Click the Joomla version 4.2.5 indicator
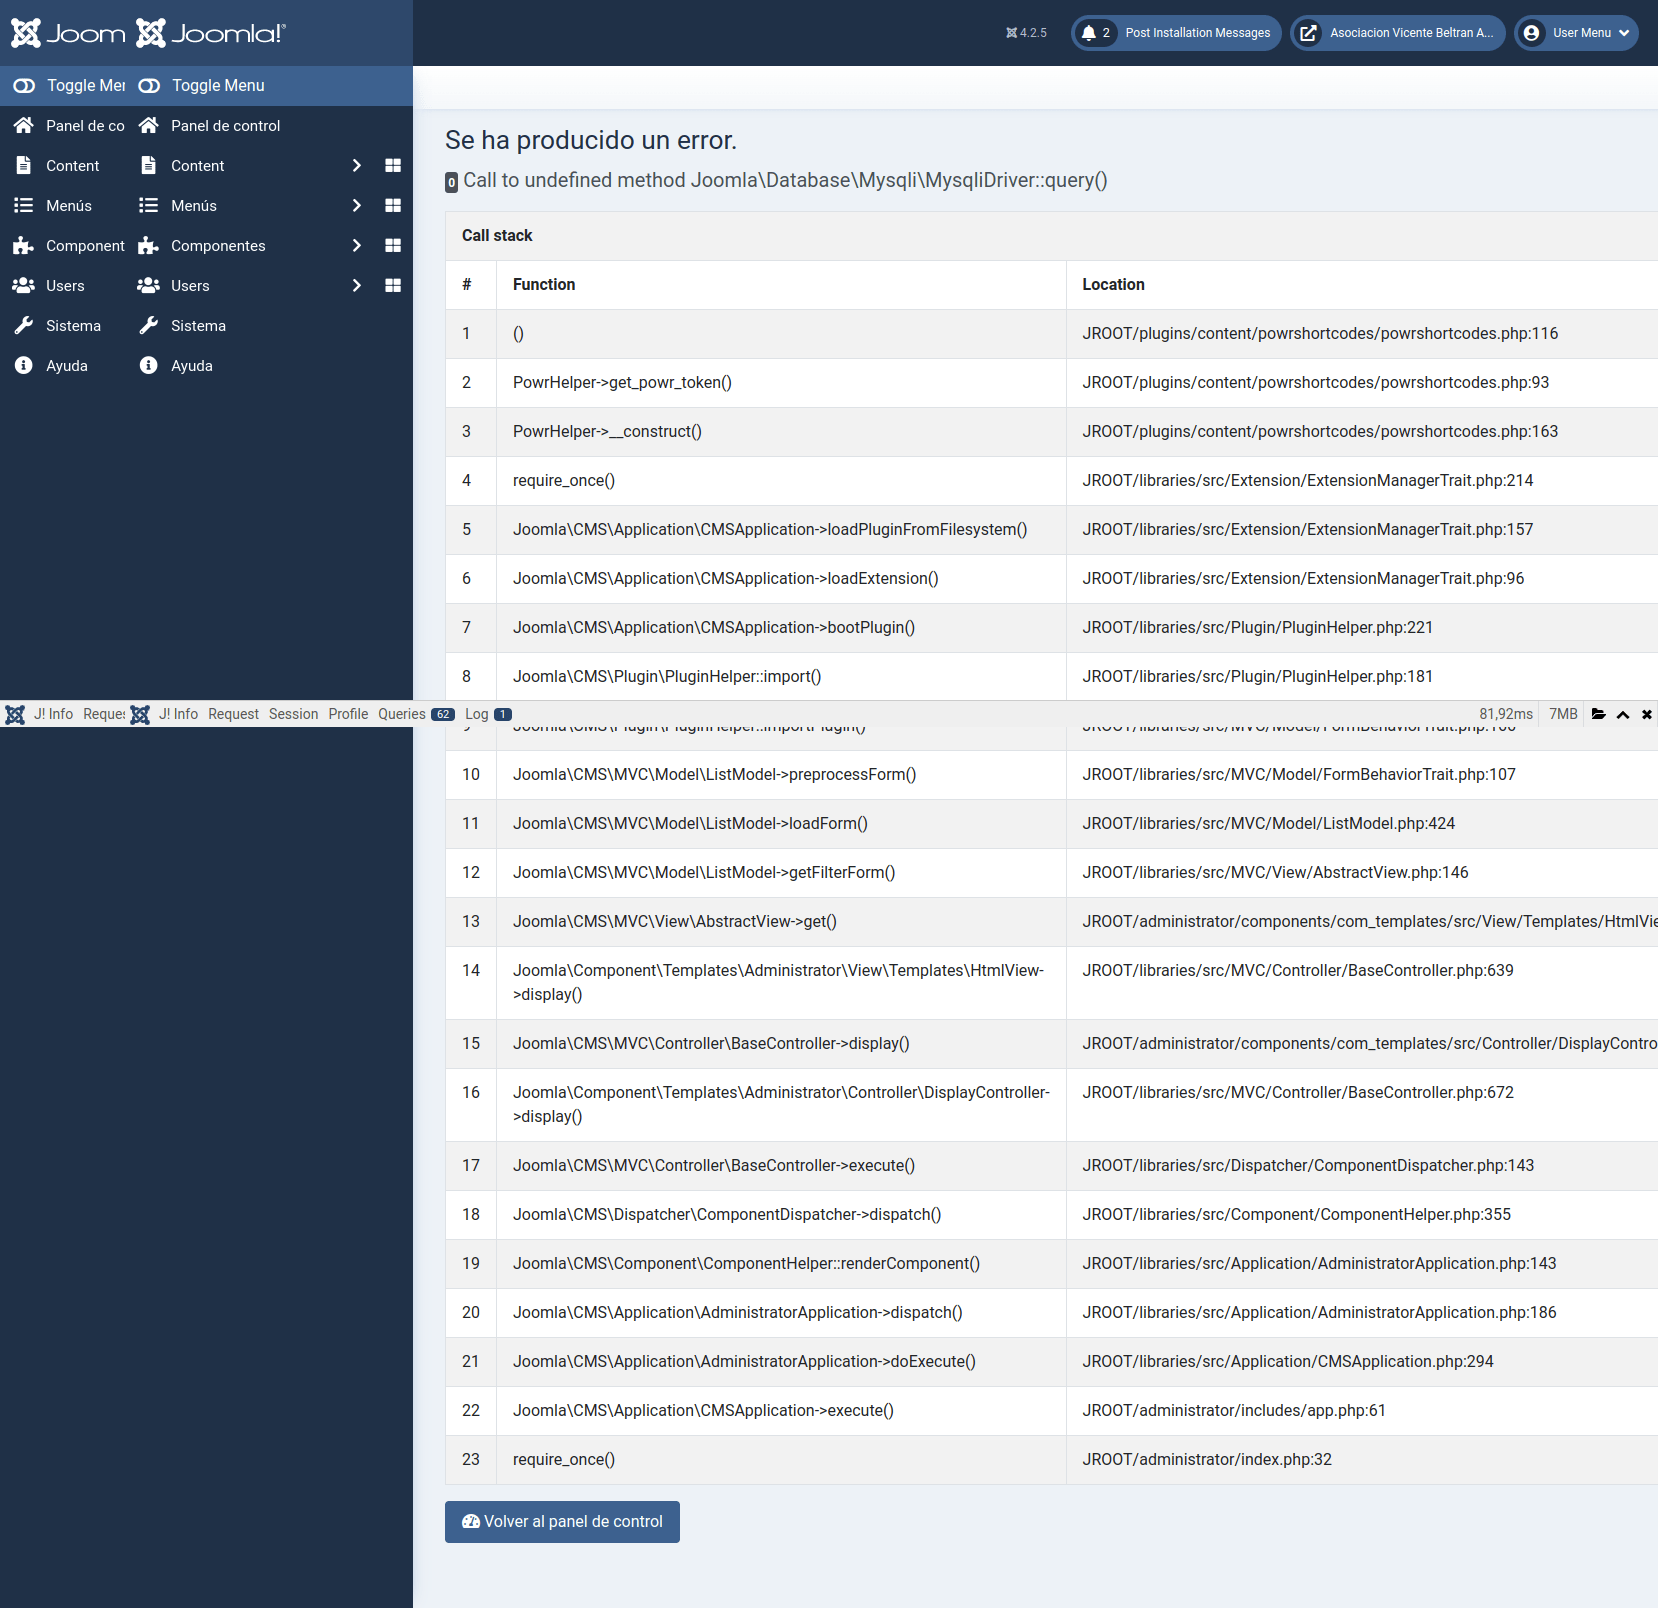 (1027, 33)
